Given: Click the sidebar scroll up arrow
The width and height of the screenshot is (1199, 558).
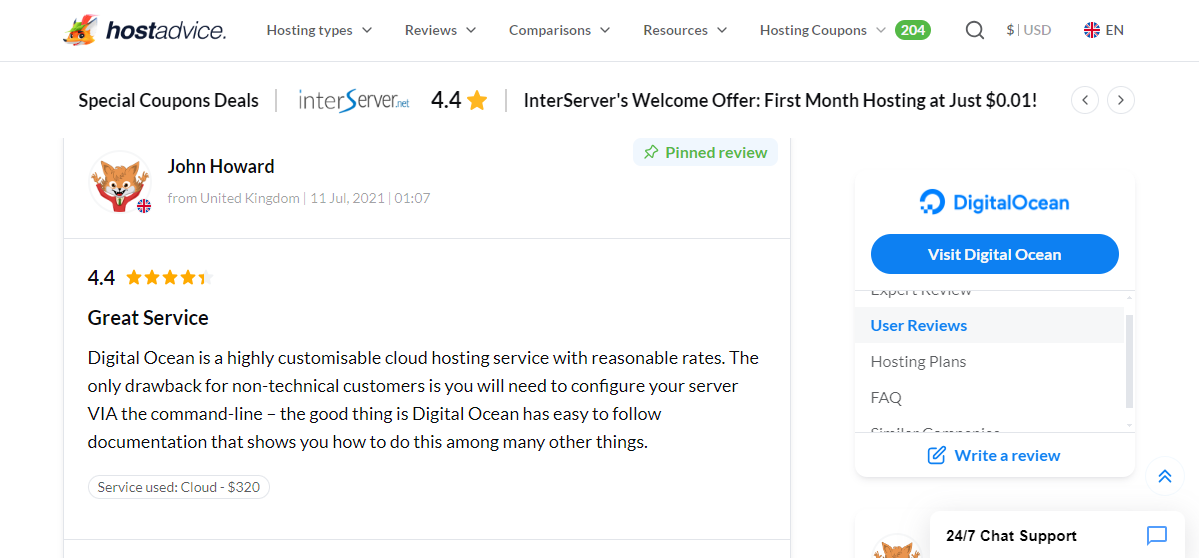Looking at the screenshot, I should 1129,297.
